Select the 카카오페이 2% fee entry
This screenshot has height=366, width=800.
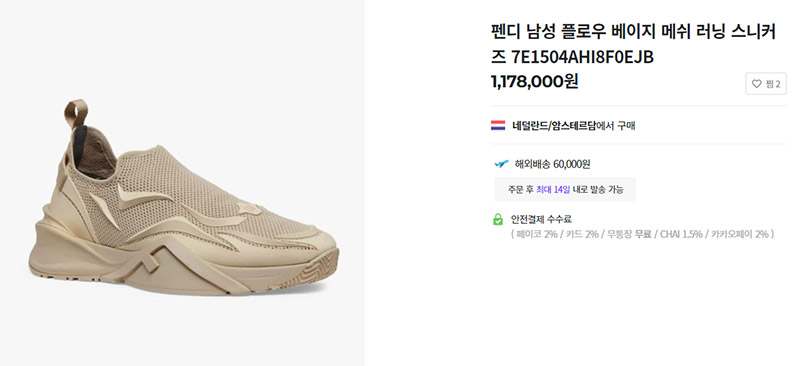click(x=740, y=234)
